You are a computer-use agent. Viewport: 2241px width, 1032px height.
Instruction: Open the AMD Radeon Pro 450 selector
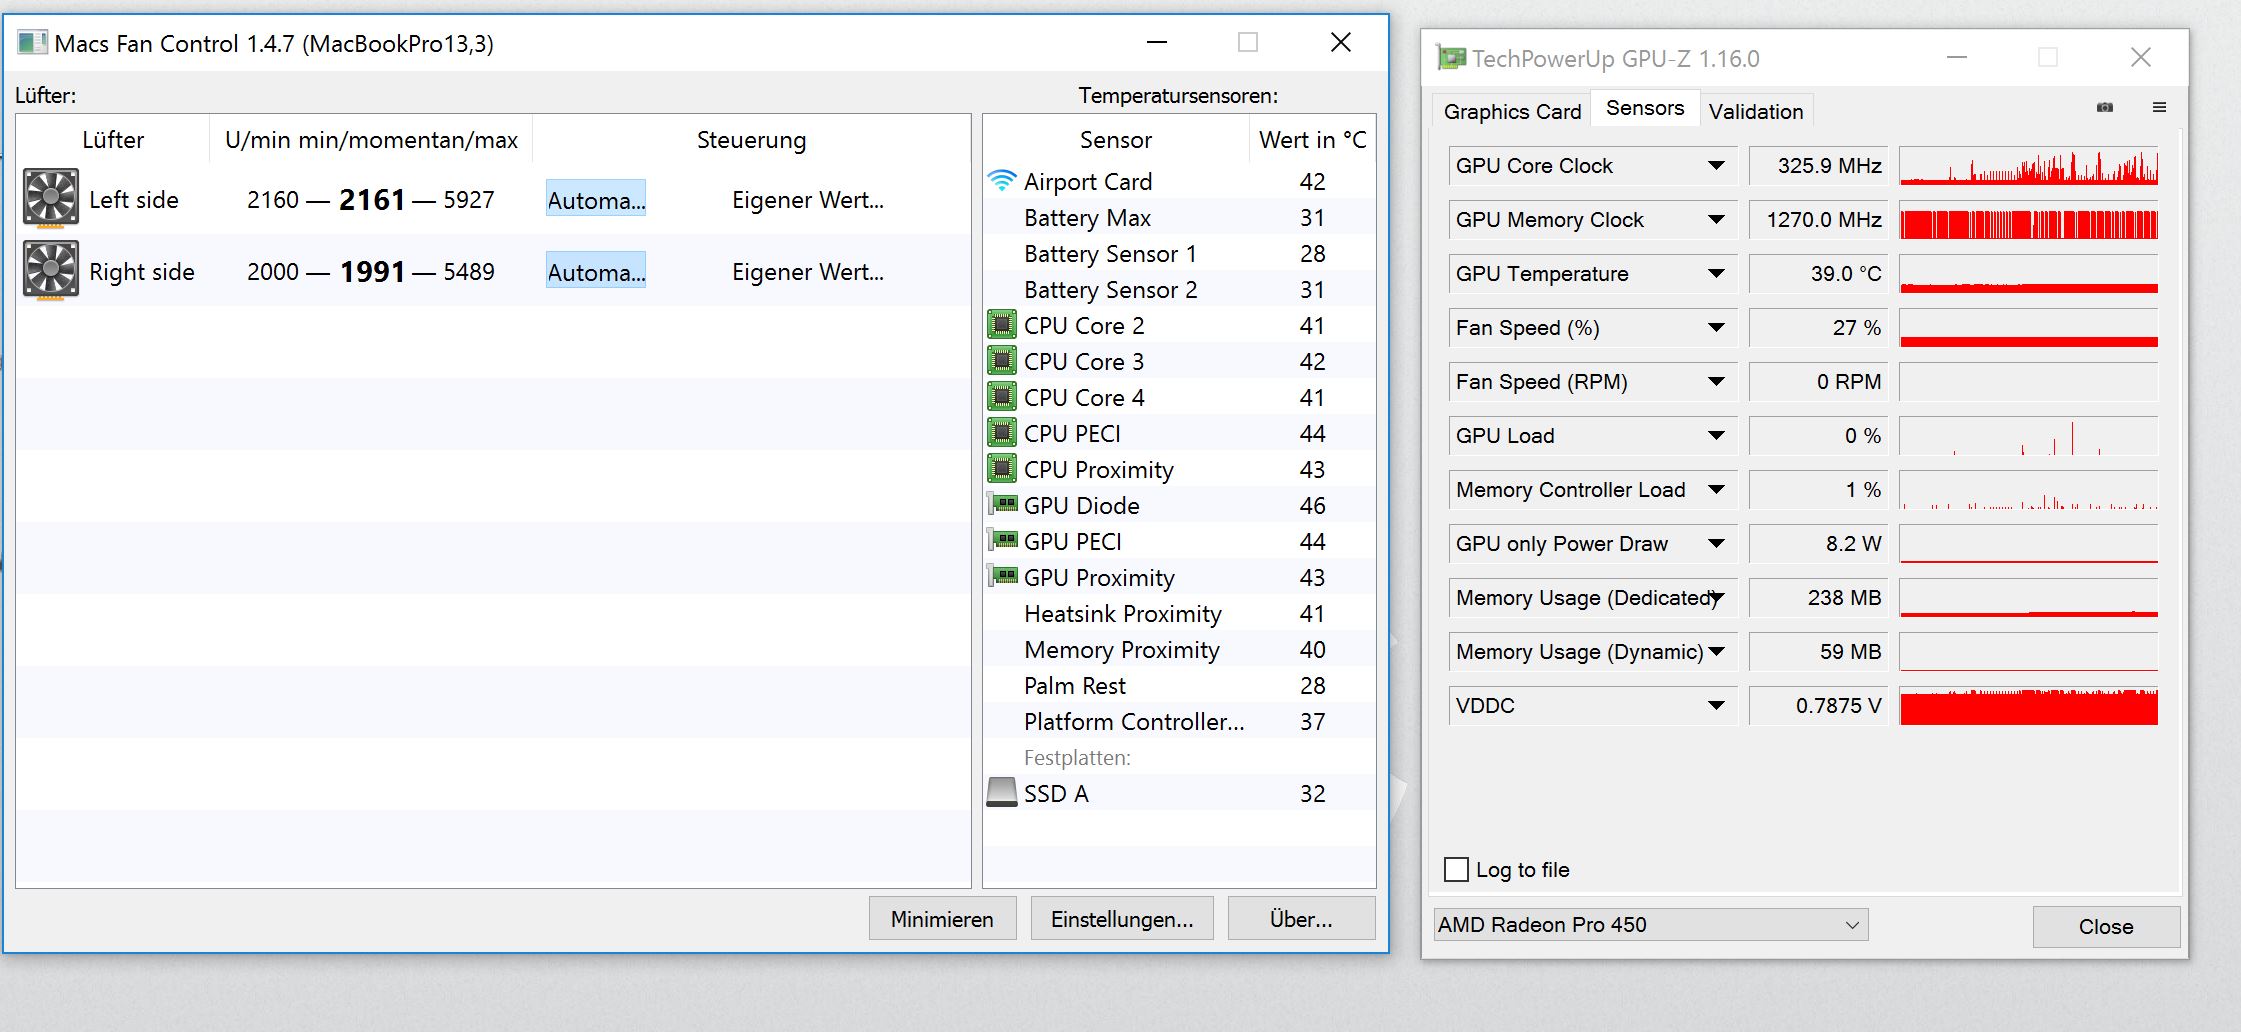(1650, 925)
